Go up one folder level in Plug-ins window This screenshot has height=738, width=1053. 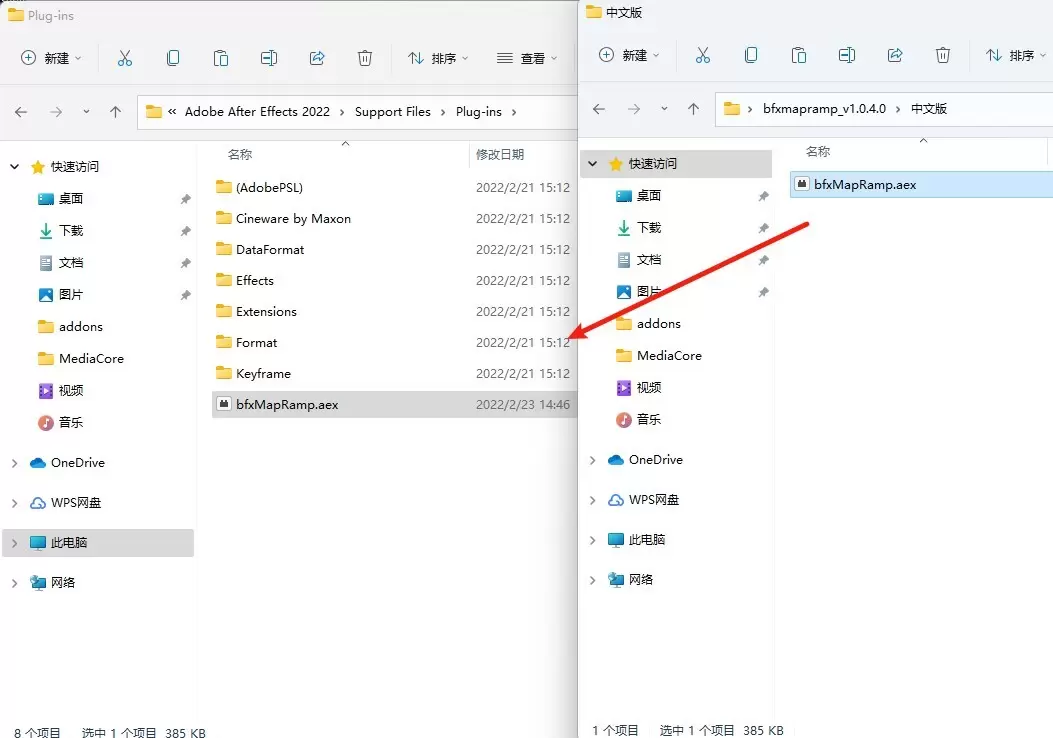click(x=116, y=112)
